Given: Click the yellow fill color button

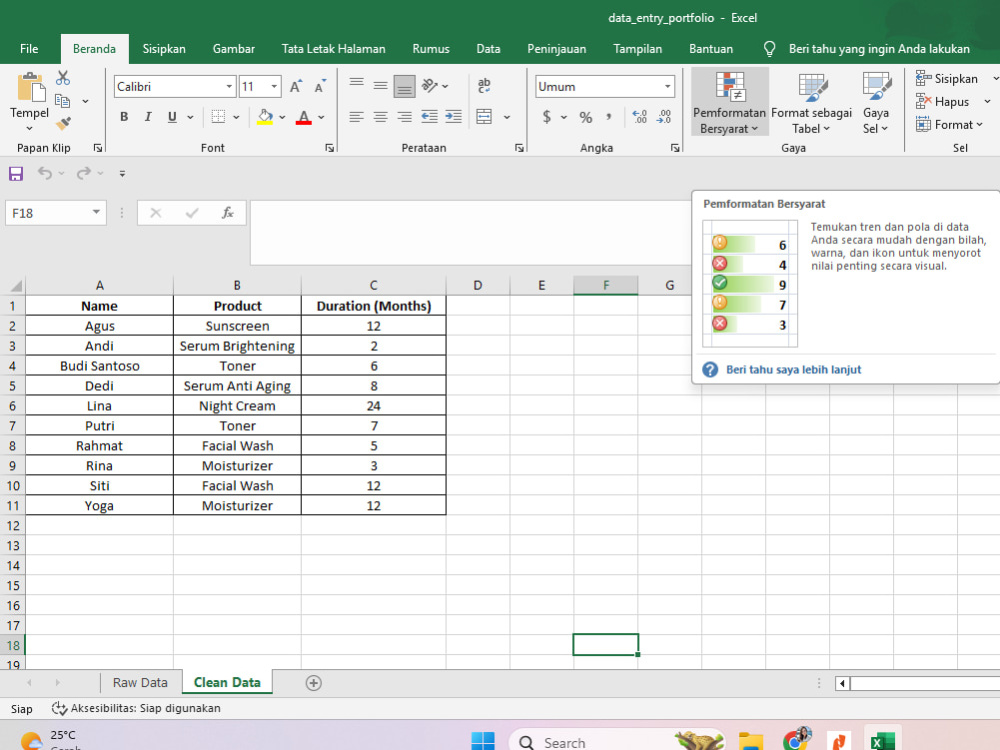Looking at the screenshot, I should tap(265, 117).
